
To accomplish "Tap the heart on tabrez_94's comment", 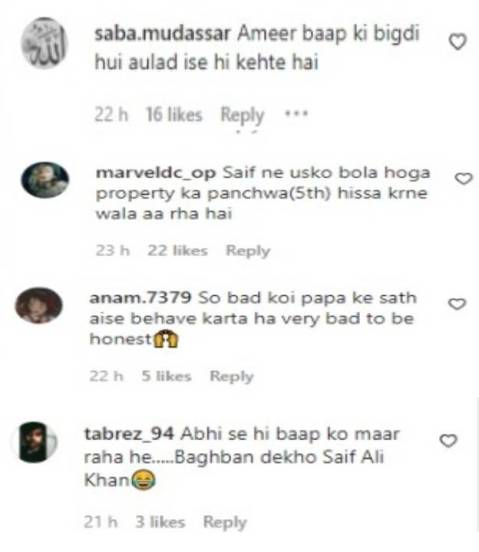I will 449,441.
